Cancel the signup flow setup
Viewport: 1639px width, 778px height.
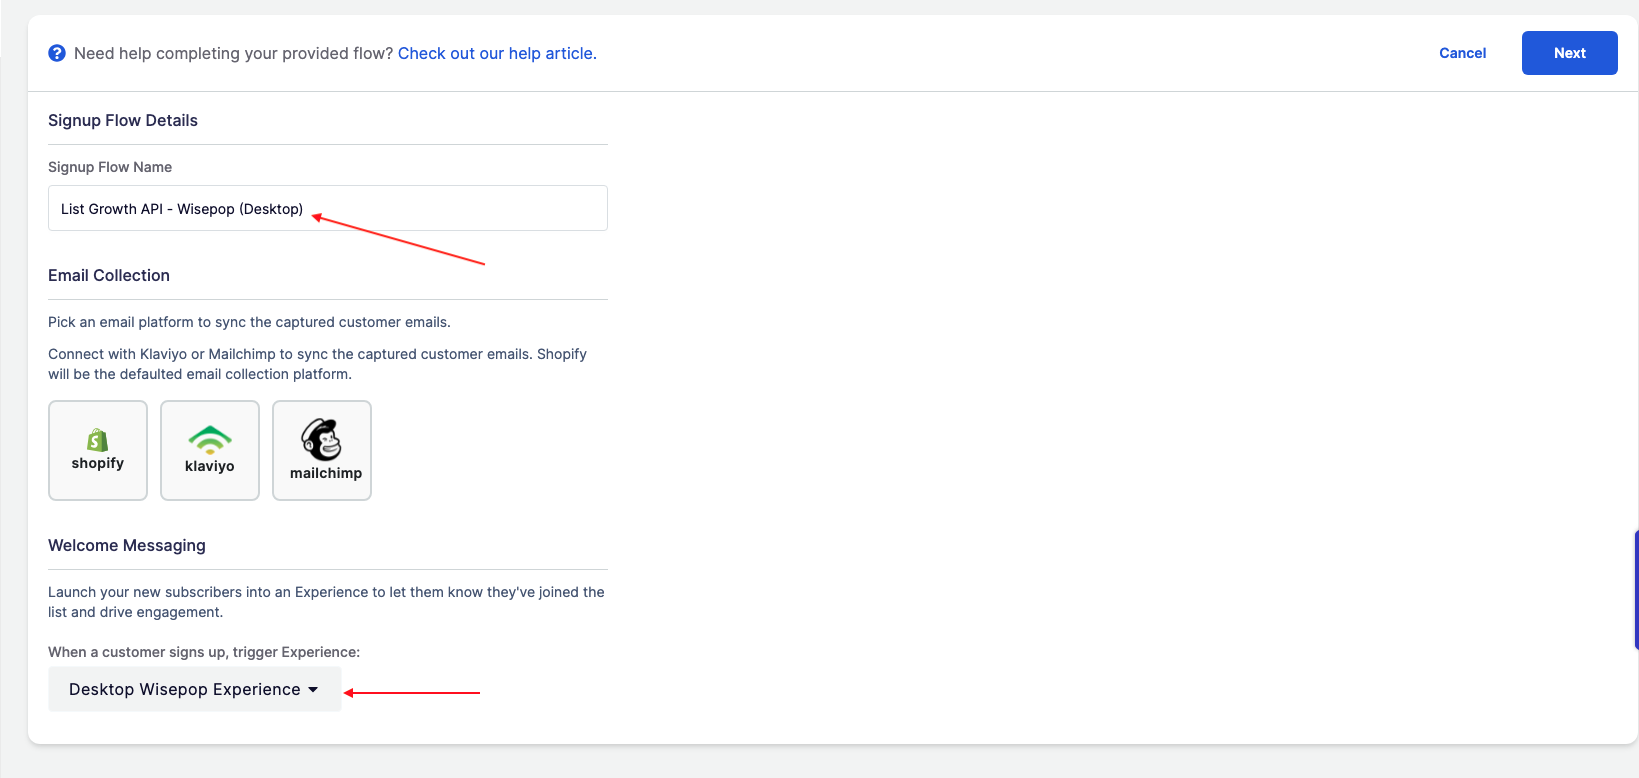1462,53
